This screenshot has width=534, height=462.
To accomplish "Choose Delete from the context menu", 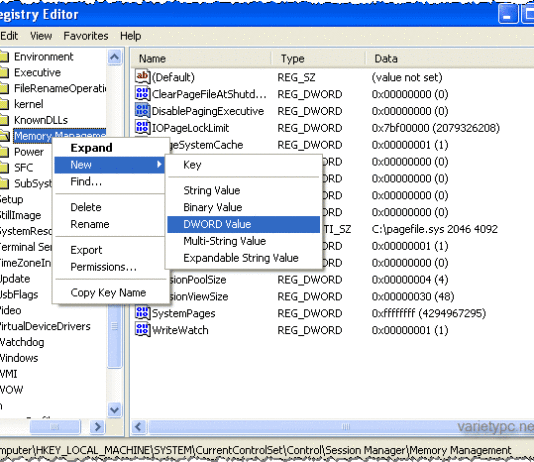I will [x=109, y=207].
